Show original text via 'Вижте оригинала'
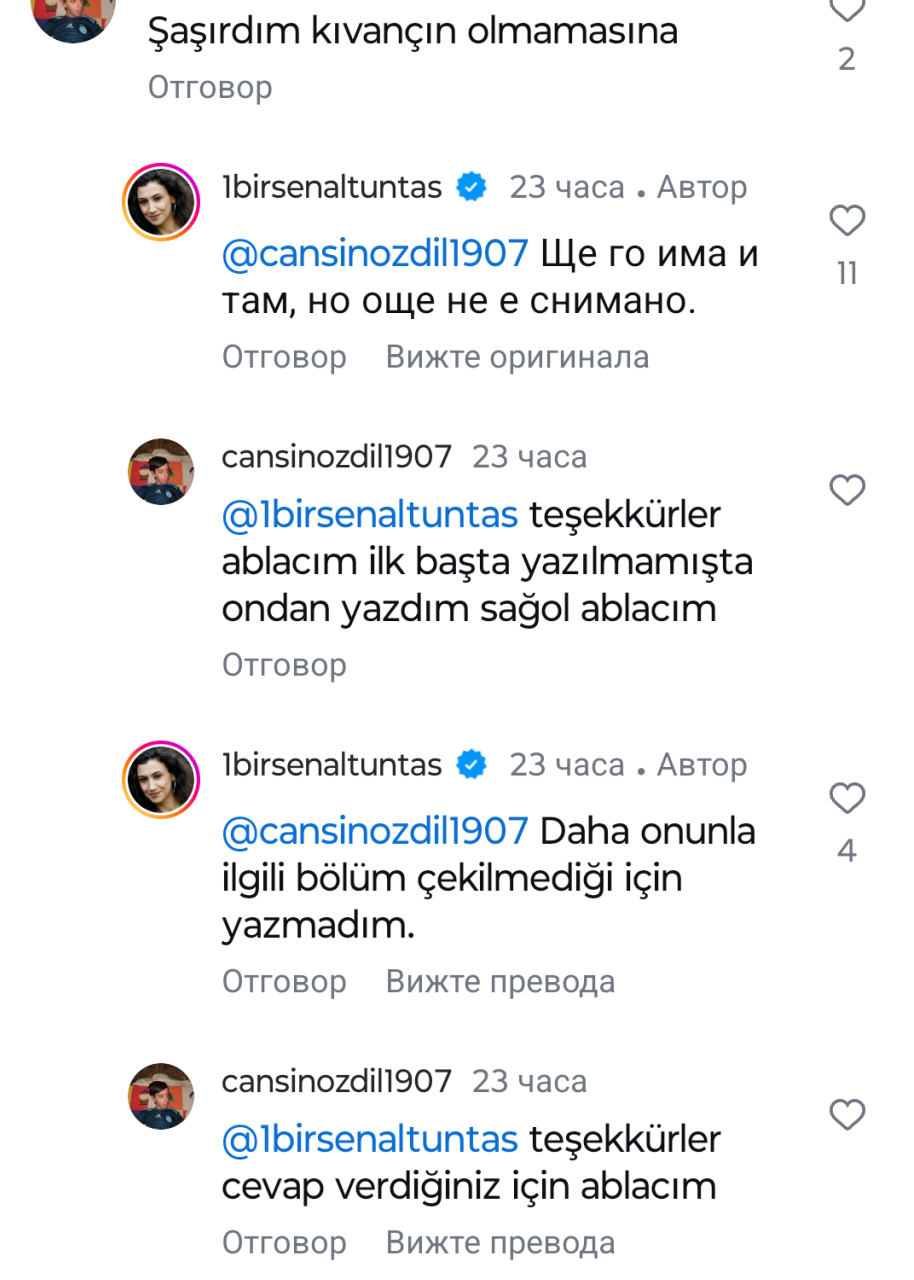The height and width of the screenshot is (1280, 914). coord(517,357)
